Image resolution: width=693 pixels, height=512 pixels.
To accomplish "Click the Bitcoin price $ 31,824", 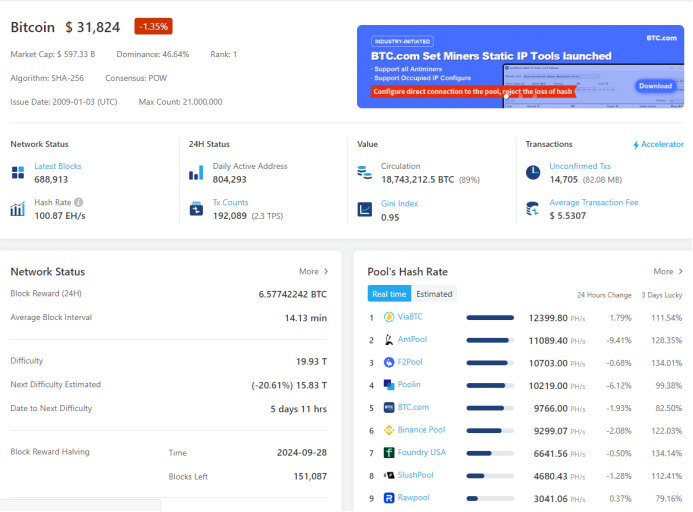I will click(x=92, y=27).
